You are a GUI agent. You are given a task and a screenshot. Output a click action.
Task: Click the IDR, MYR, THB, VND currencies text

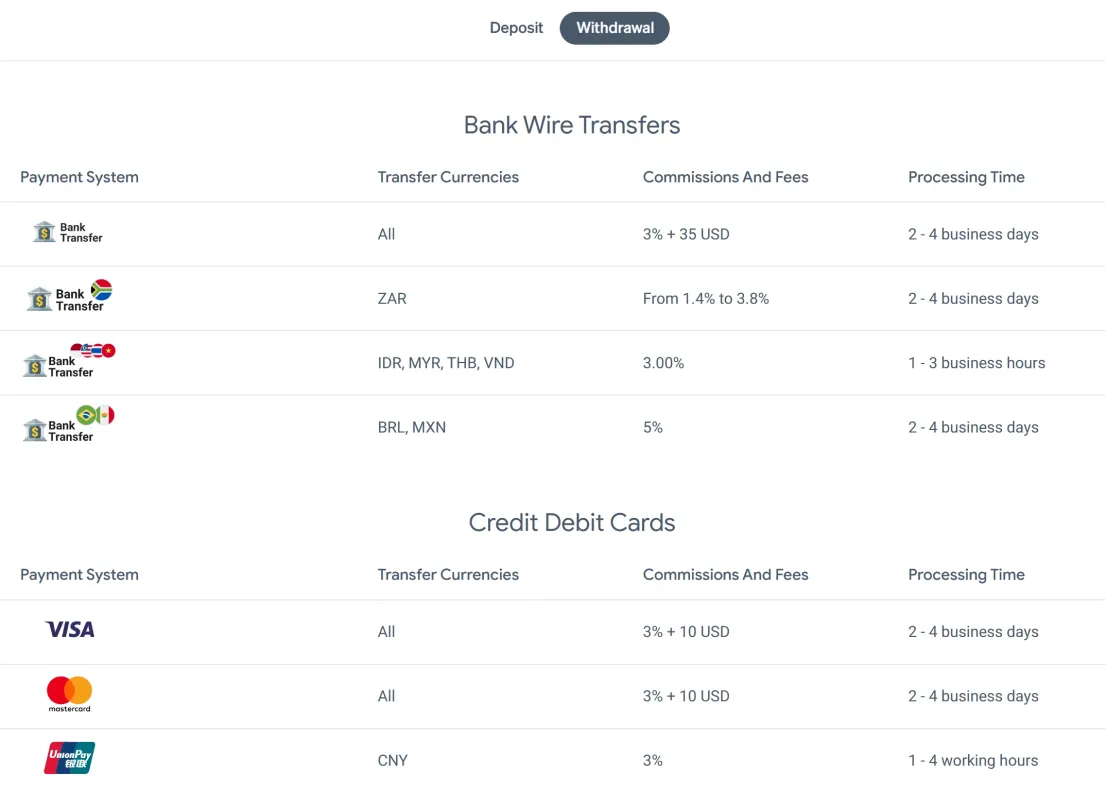tap(445, 363)
